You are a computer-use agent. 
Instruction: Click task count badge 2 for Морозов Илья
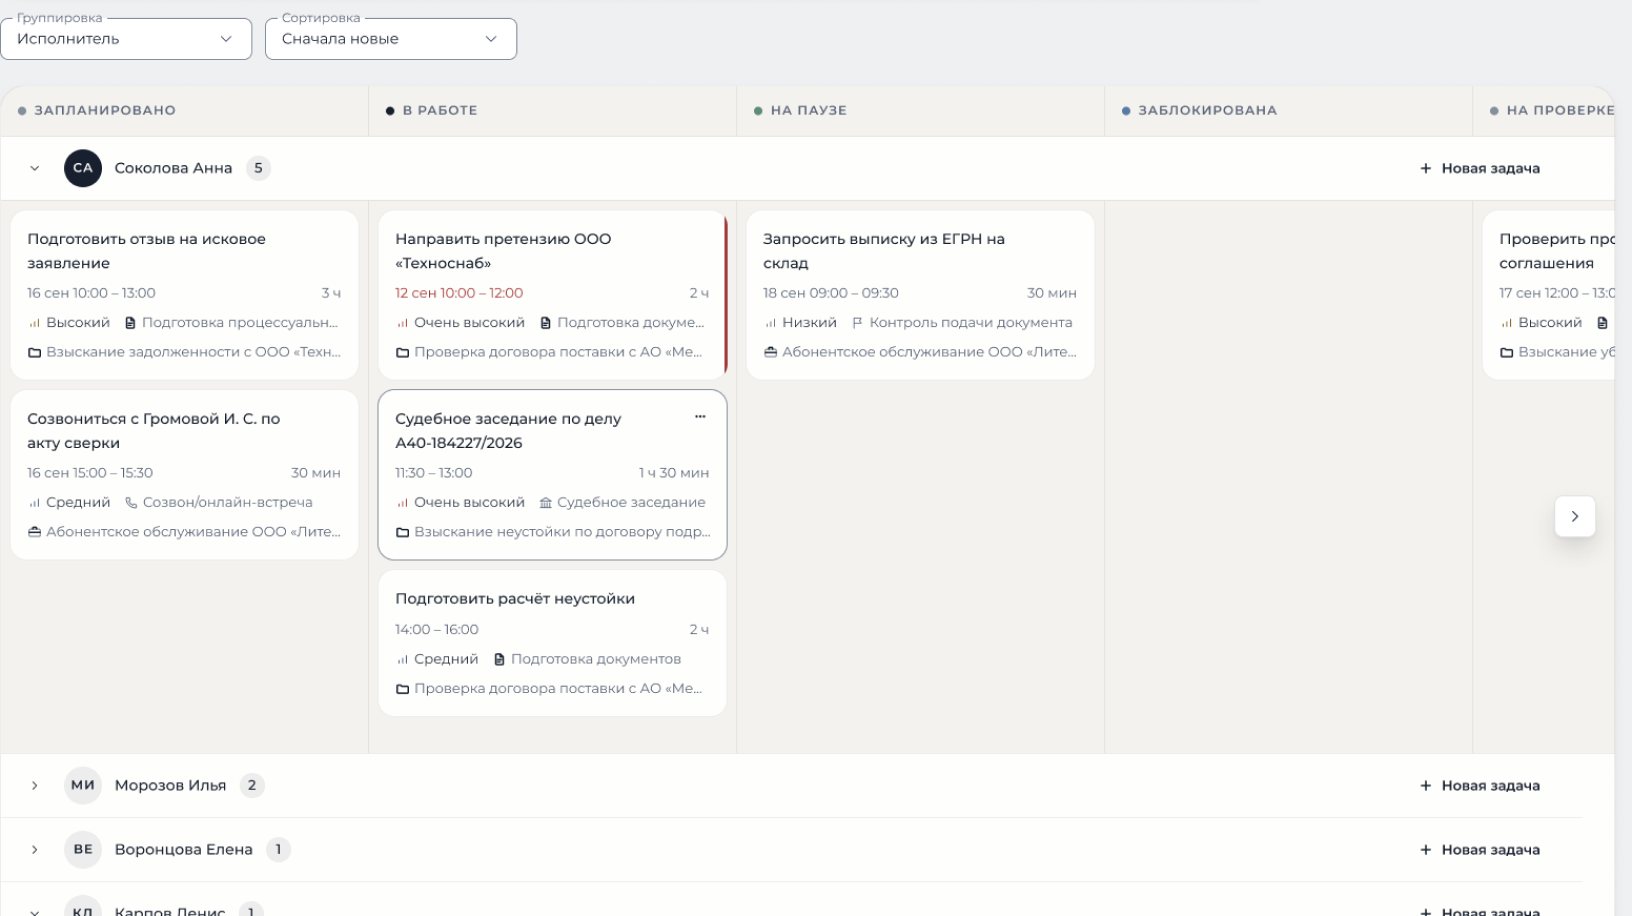(252, 785)
